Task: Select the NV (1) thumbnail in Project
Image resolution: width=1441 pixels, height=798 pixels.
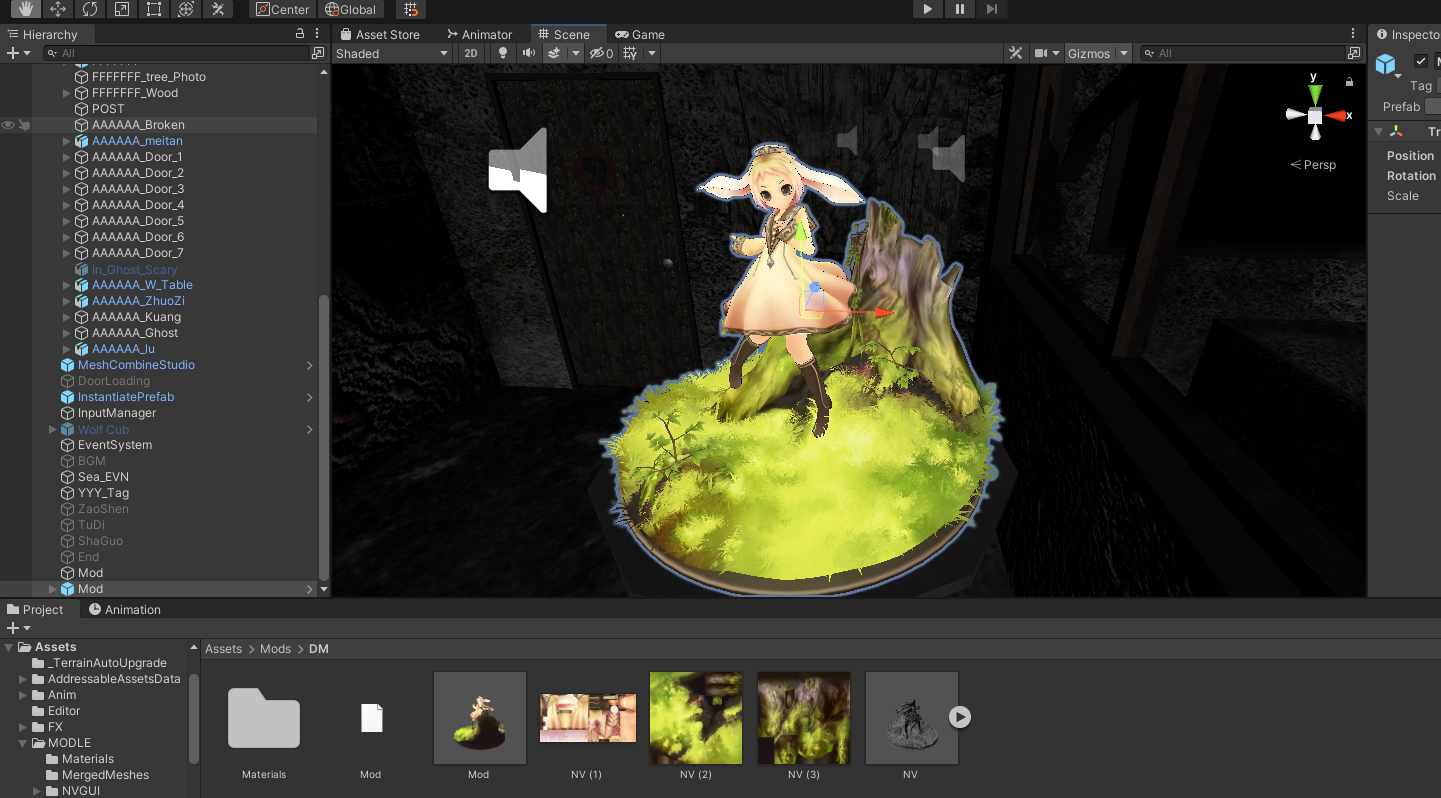Action: (x=587, y=718)
